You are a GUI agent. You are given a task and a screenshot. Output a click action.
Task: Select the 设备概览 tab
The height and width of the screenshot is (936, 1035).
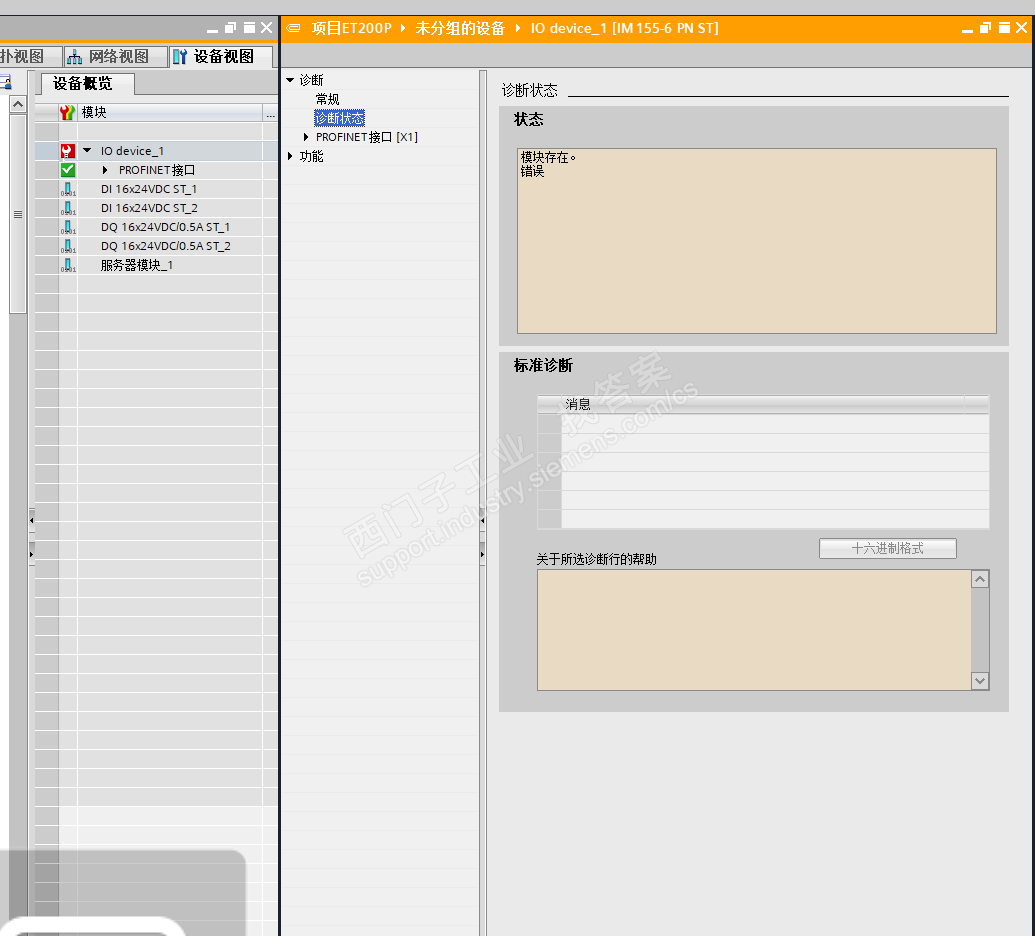point(88,84)
